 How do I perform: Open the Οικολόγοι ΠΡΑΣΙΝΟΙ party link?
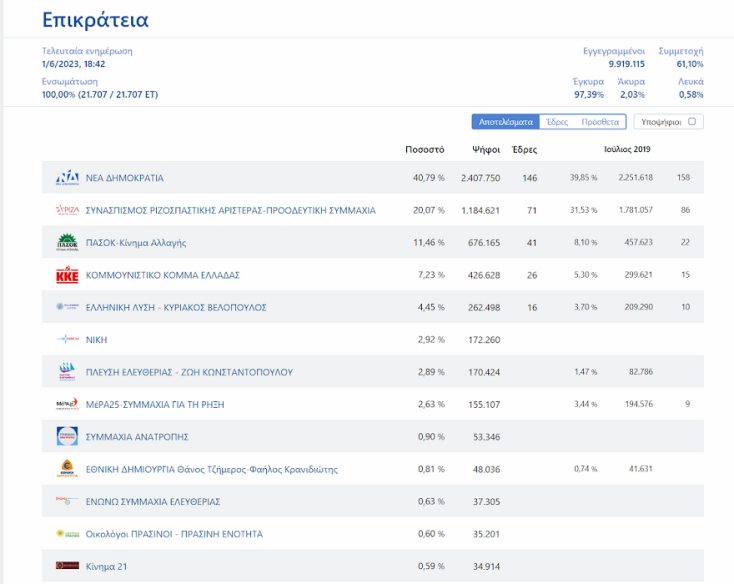[174, 534]
